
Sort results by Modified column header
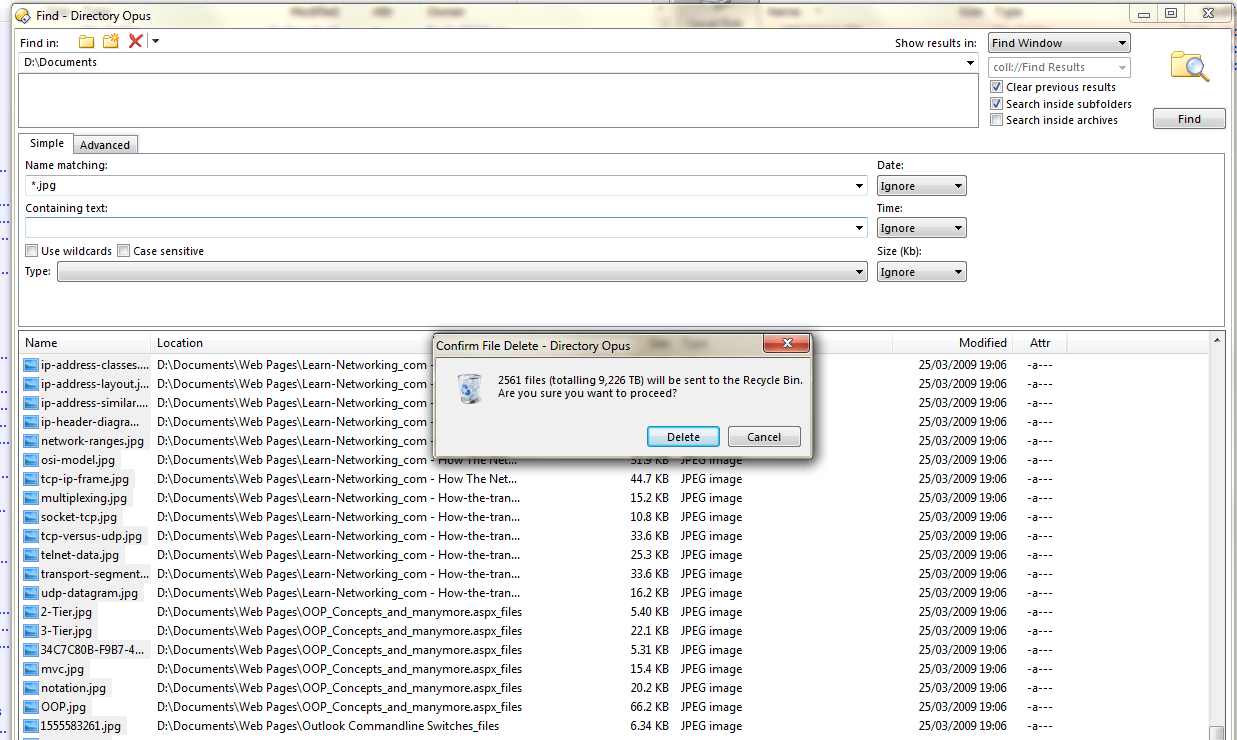click(953, 343)
